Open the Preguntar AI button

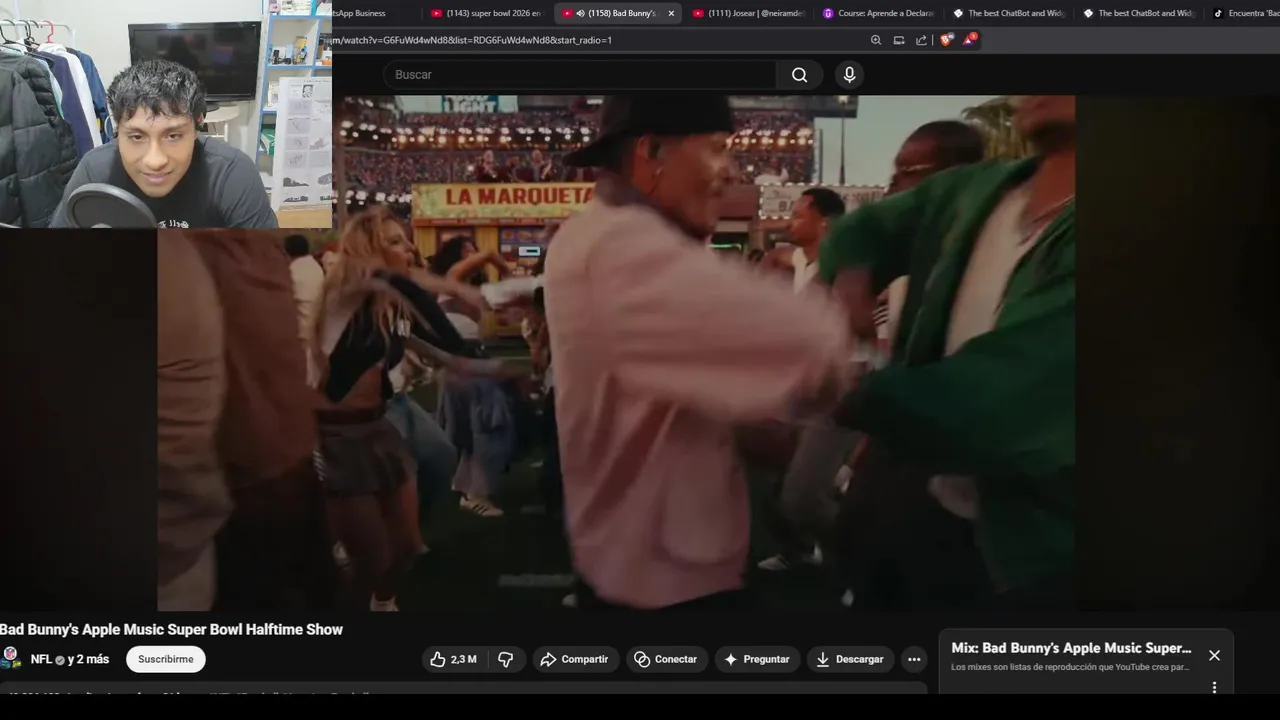point(757,659)
